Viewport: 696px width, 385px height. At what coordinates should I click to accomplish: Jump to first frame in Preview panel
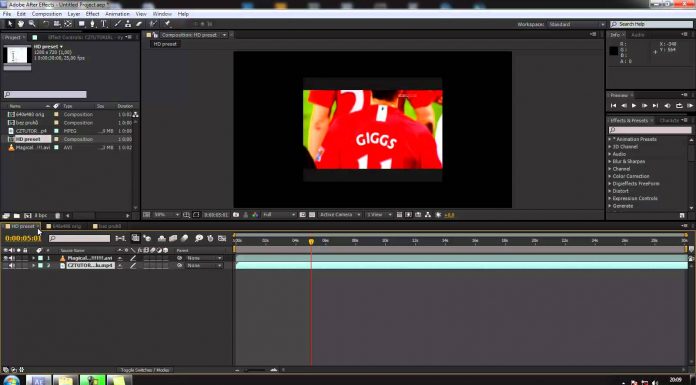tap(613, 106)
